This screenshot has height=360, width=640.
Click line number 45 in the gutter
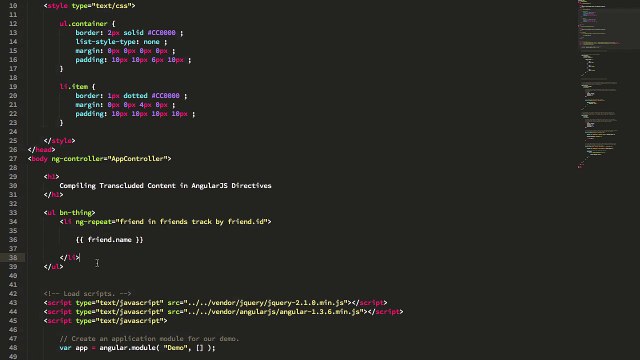pyautogui.click(x=13, y=321)
